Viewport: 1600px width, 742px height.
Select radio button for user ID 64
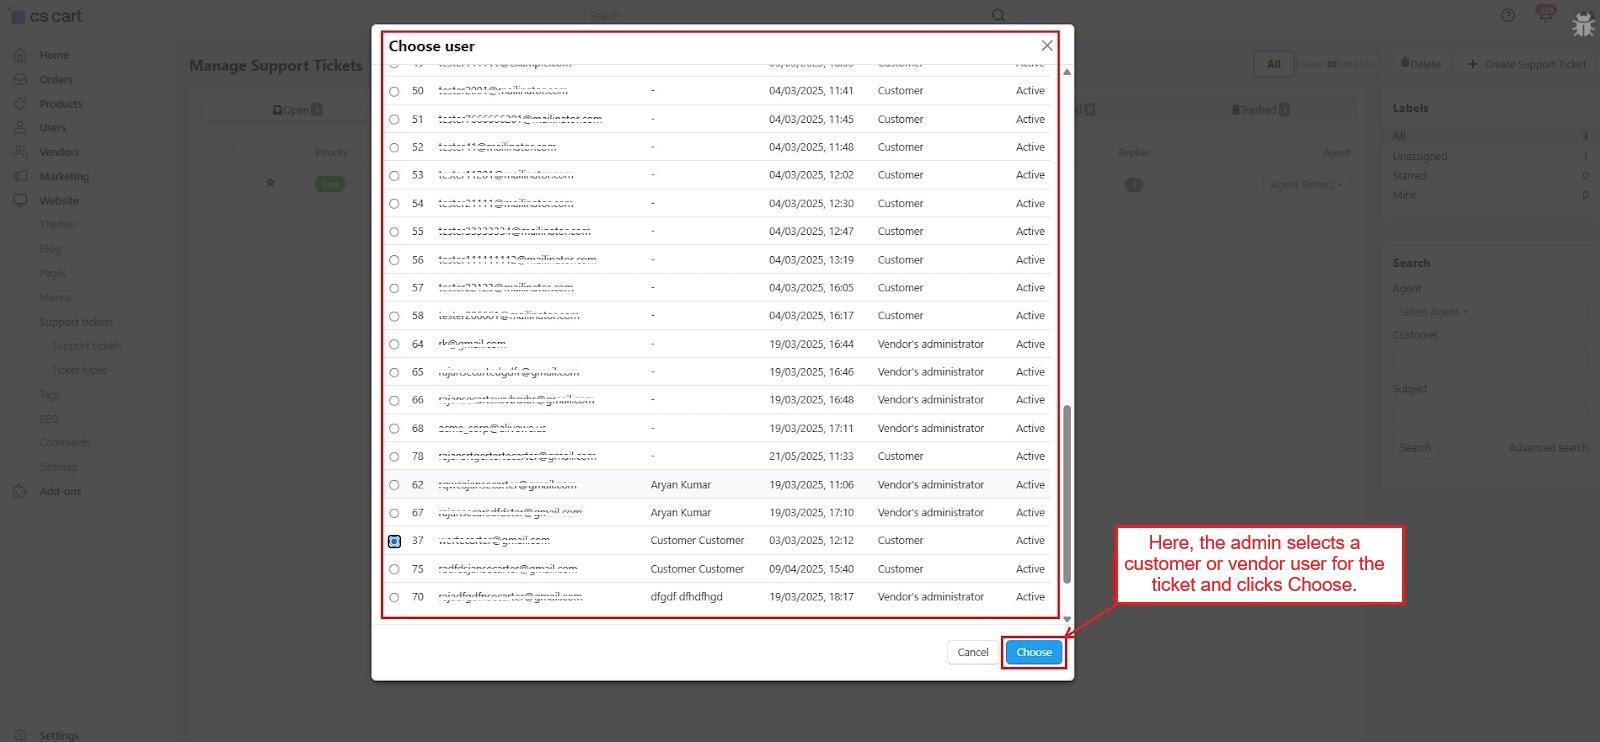tap(394, 344)
